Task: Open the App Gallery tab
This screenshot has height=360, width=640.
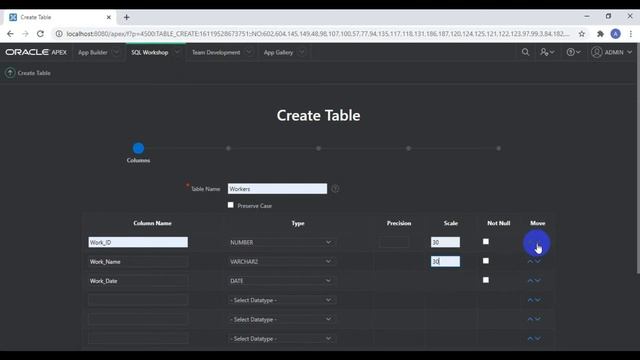Action: tap(278, 52)
